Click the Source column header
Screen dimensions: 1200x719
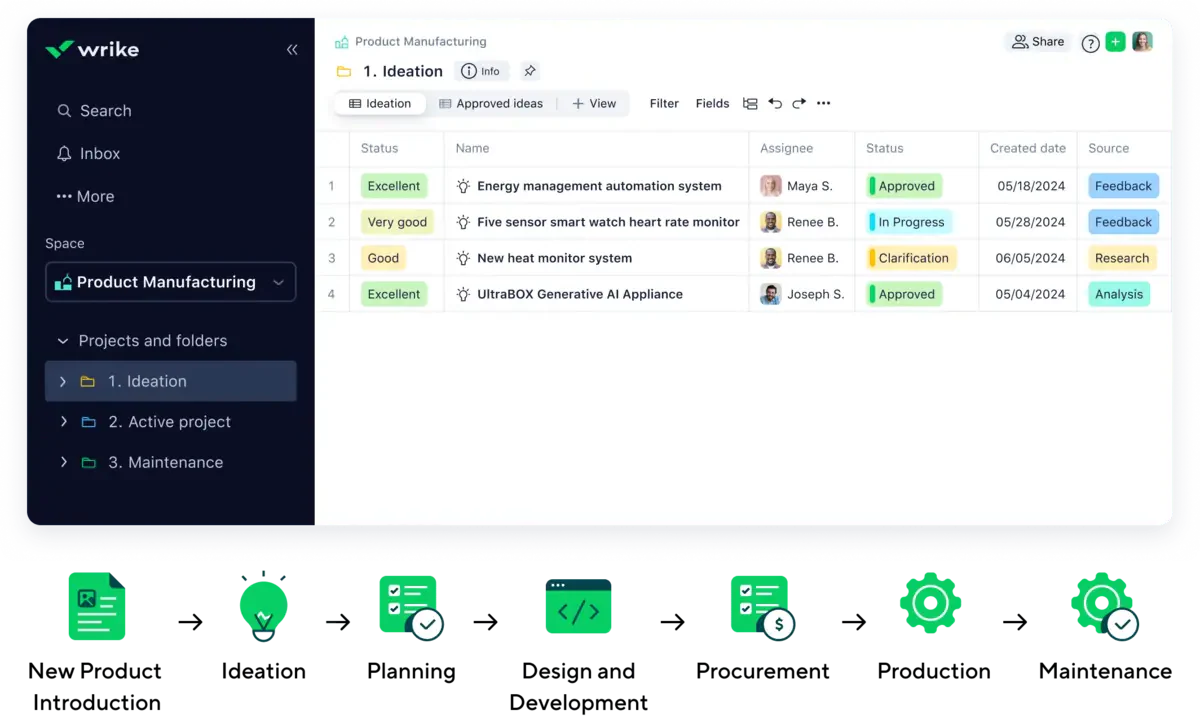point(1108,148)
